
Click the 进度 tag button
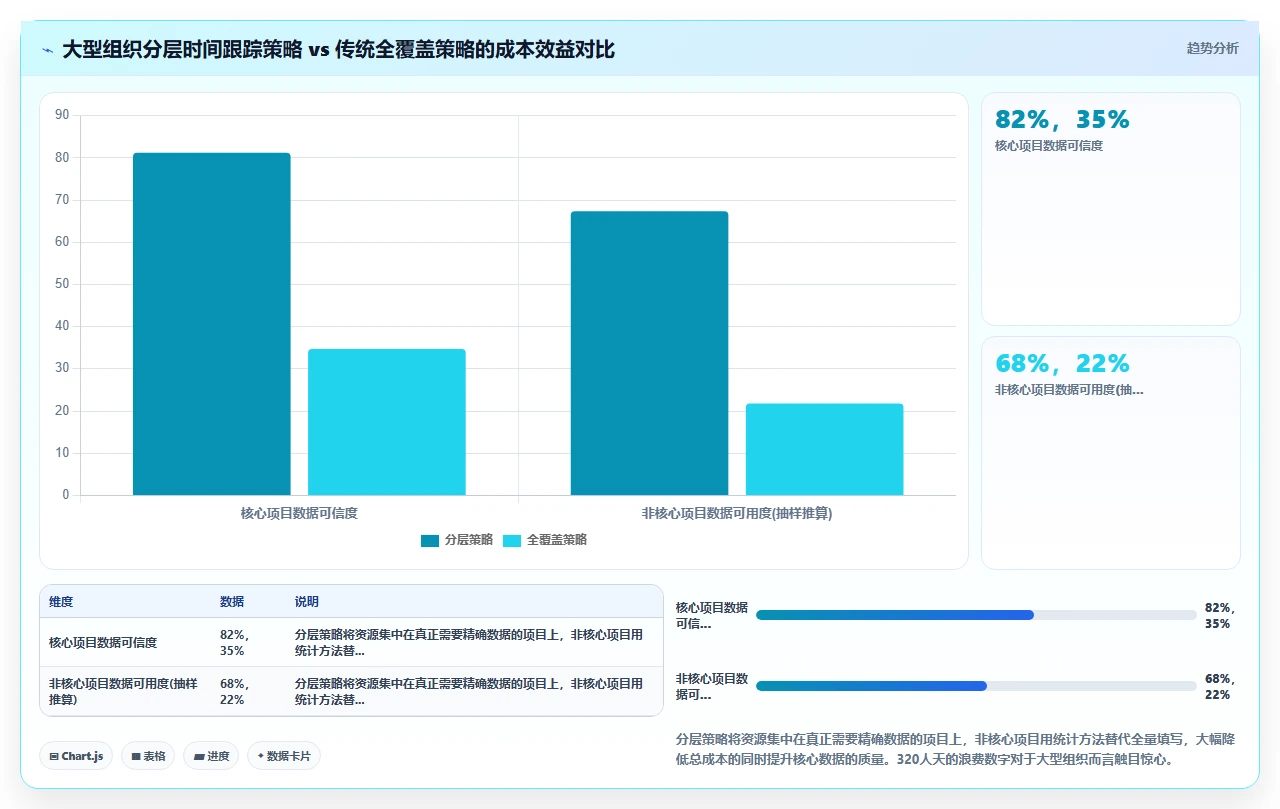tap(212, 756)
